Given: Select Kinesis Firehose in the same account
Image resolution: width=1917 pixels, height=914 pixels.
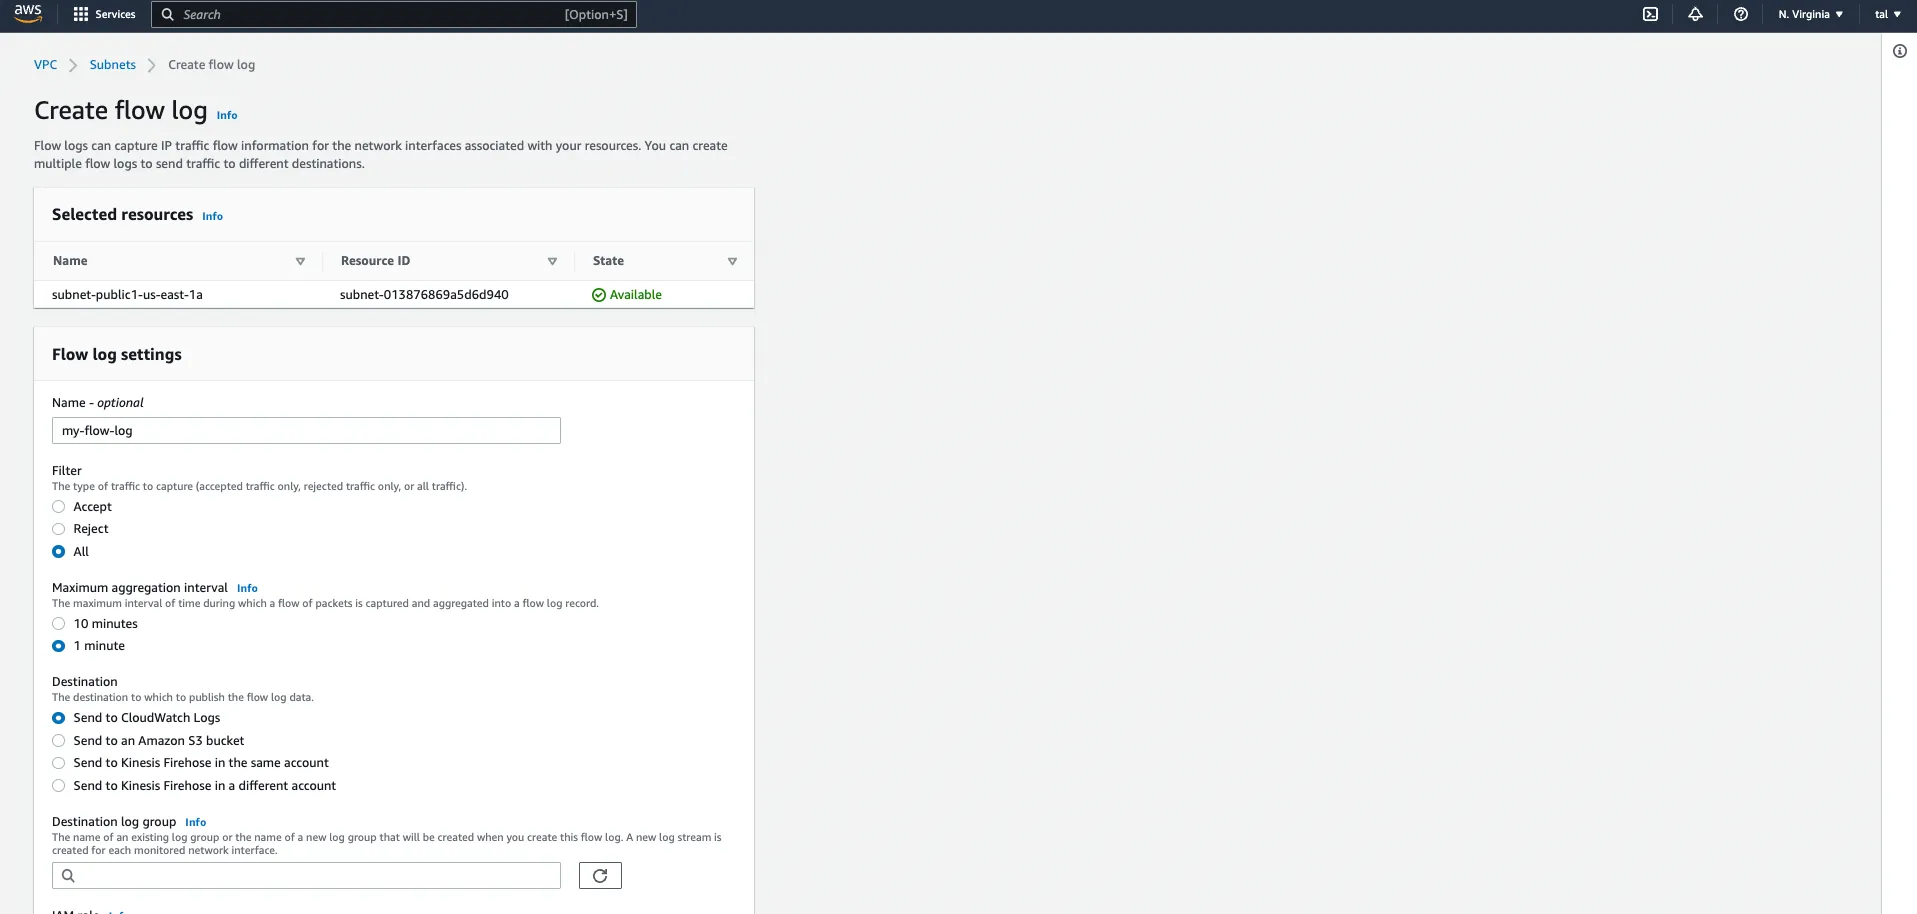Looking at the screenshot, I should [x=59, y=763].
